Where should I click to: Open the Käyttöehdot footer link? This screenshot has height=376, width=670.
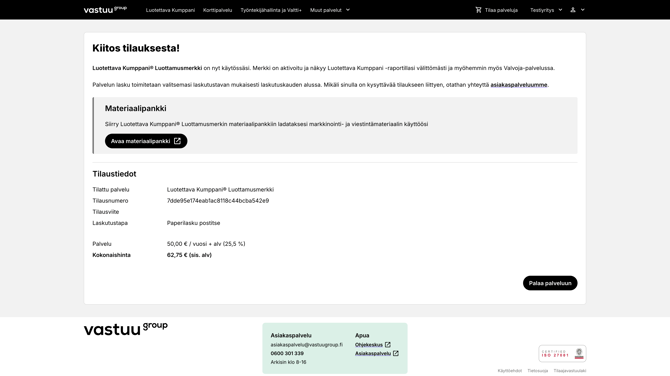point(509,370)
